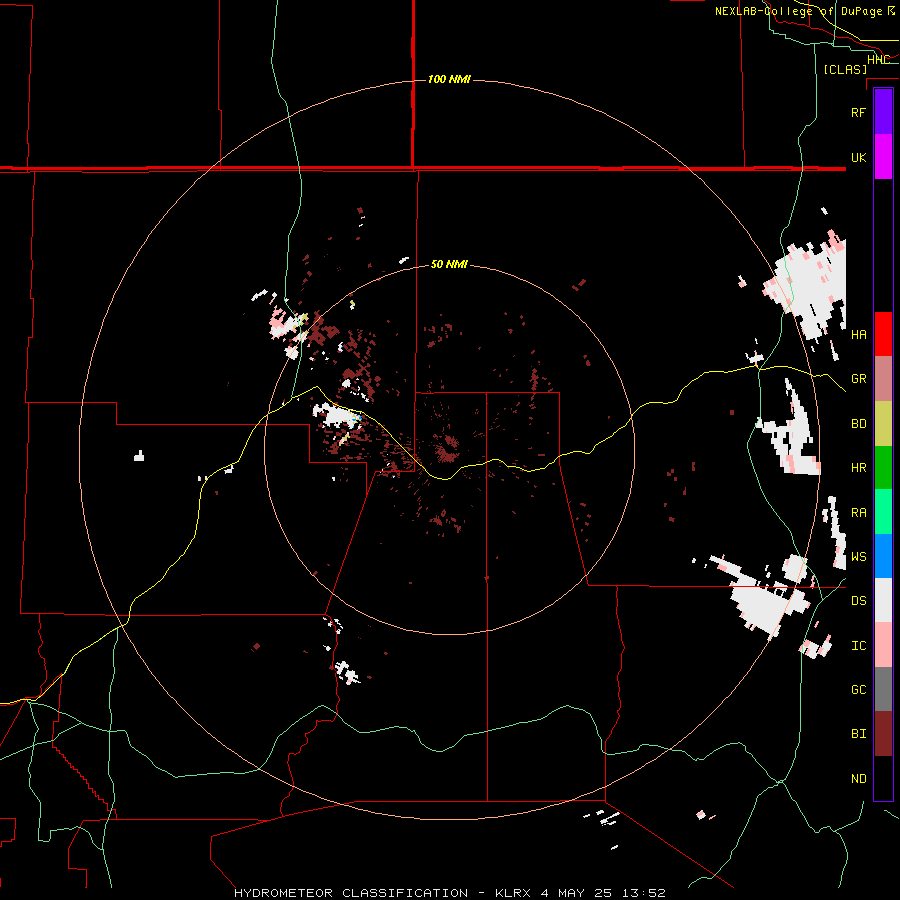Click the GC legend label
This screenshot has height=900, width=900.
coord(858,689)
